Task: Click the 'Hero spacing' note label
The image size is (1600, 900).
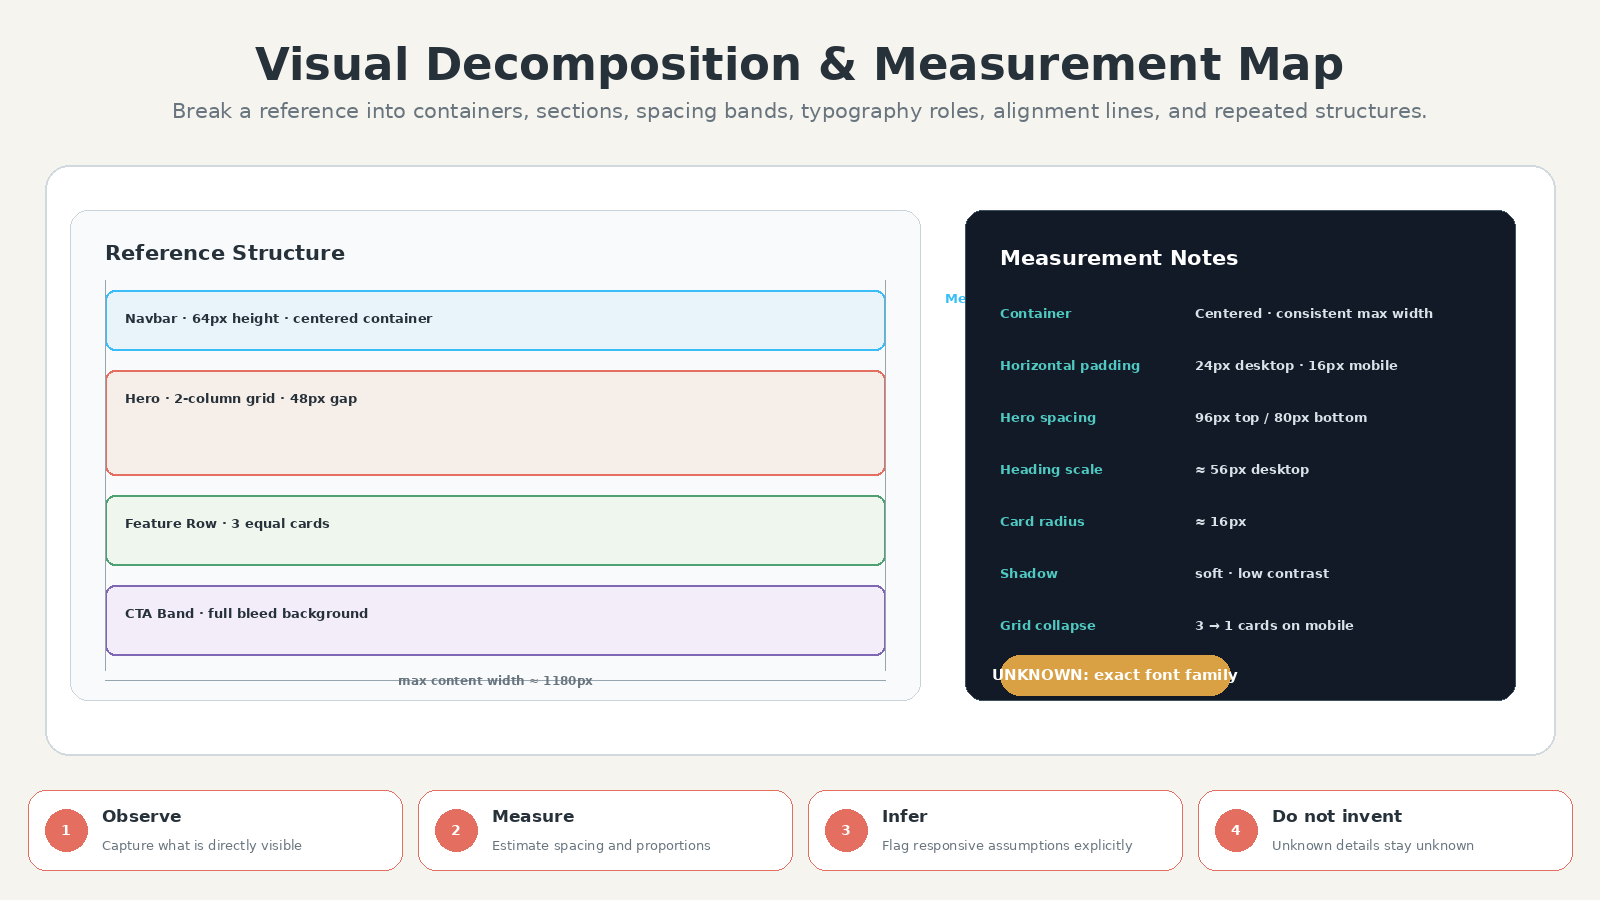Action: [1048, 418]
